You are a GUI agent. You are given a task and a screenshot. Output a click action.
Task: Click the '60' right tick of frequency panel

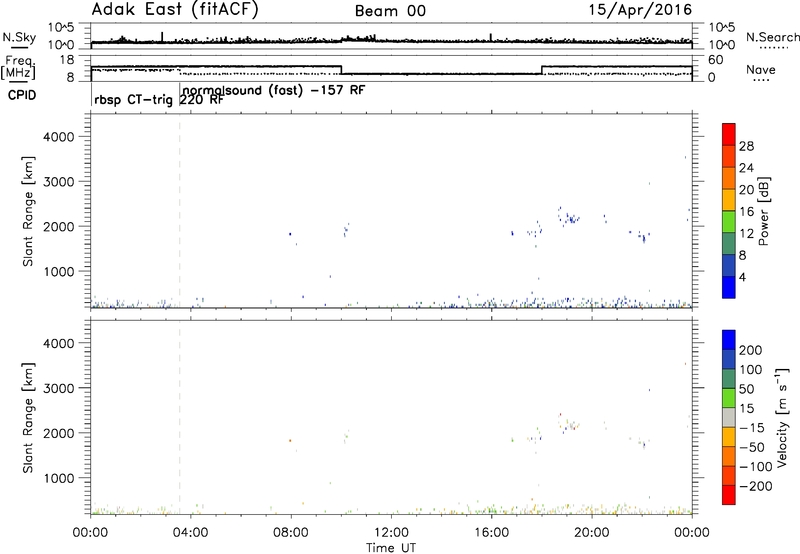point(715,60)
